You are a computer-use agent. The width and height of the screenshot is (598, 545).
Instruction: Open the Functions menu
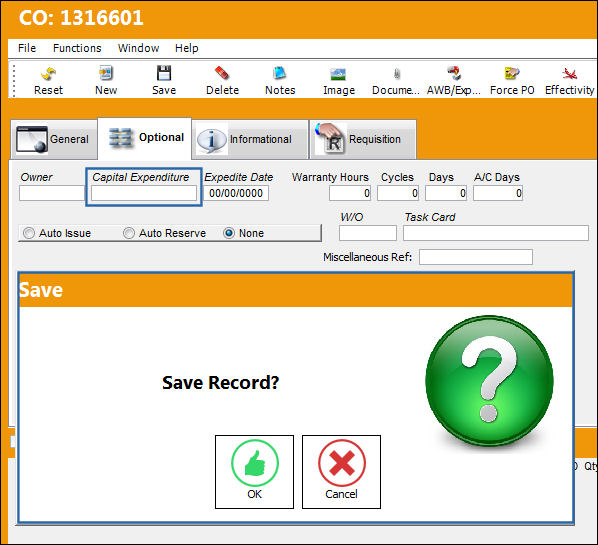(77, 48)
